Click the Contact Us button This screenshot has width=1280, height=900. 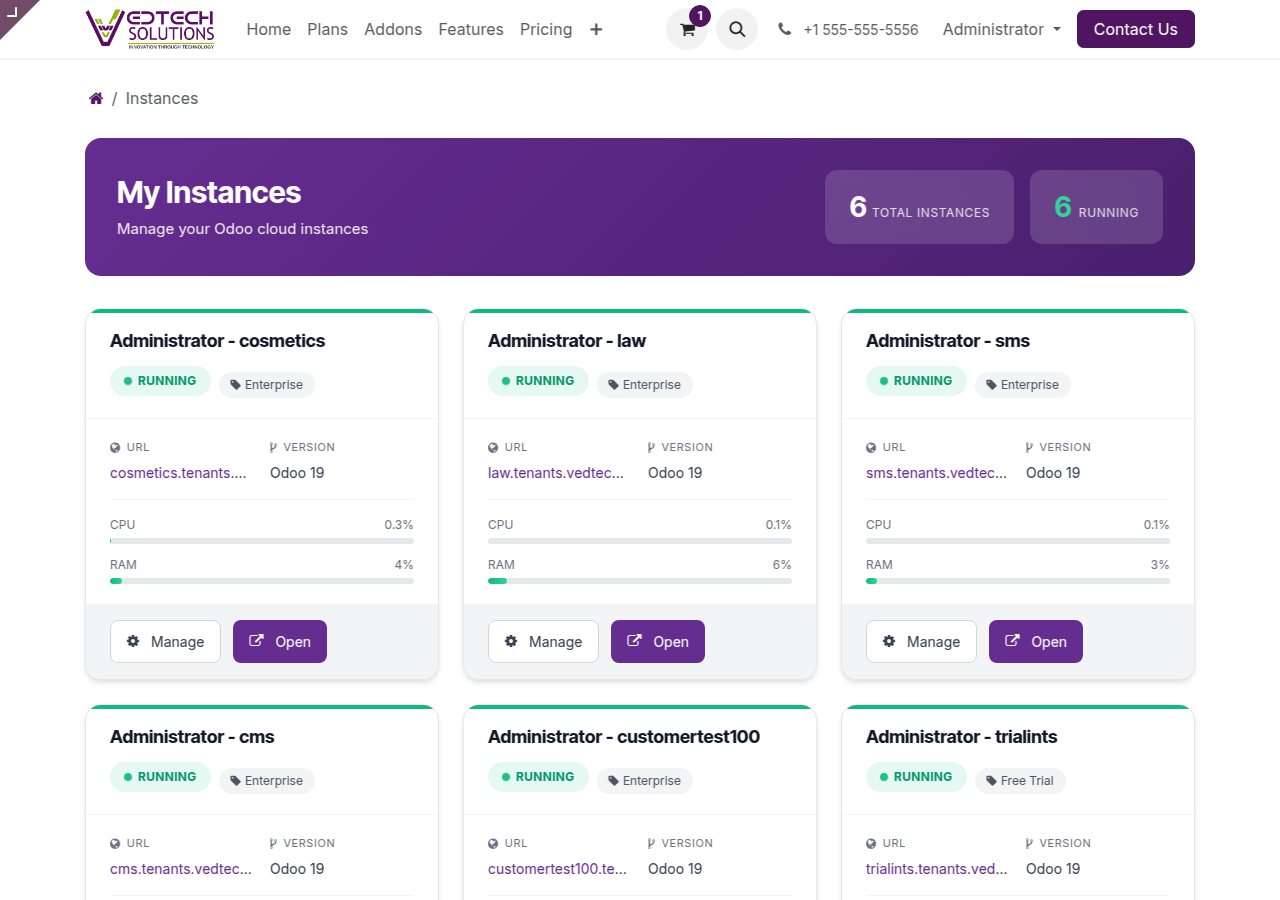tap(1135, 29)
